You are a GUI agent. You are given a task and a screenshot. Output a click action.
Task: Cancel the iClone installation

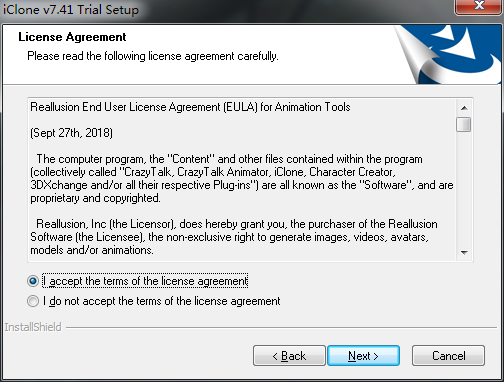click(448, 356)
